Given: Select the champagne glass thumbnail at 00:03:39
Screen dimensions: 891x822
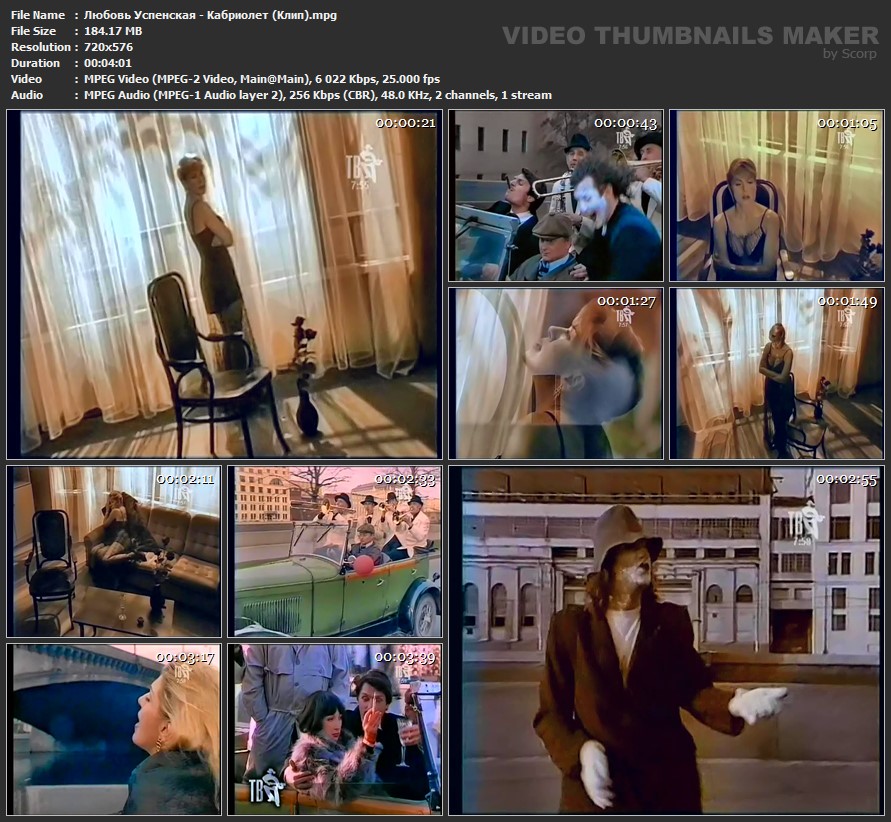Looking at the screenshot, I should [337, 729].
